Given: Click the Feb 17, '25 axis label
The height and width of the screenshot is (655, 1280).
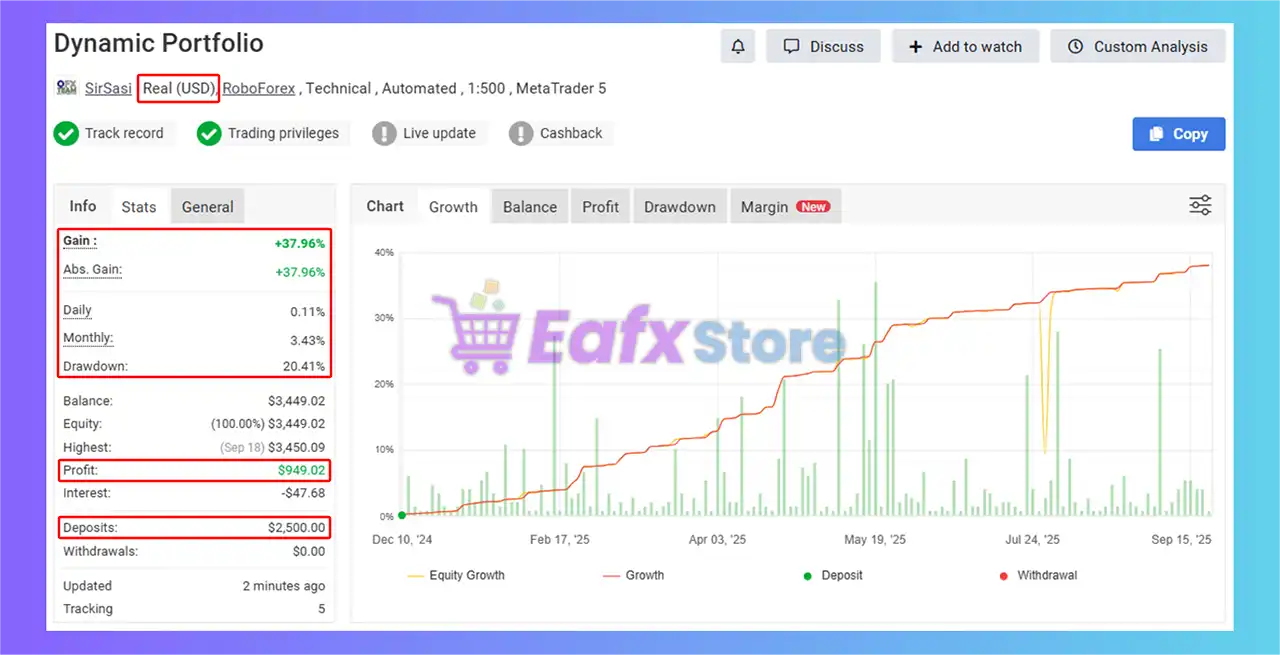Looking at the screenshot, I should [560, 539].
